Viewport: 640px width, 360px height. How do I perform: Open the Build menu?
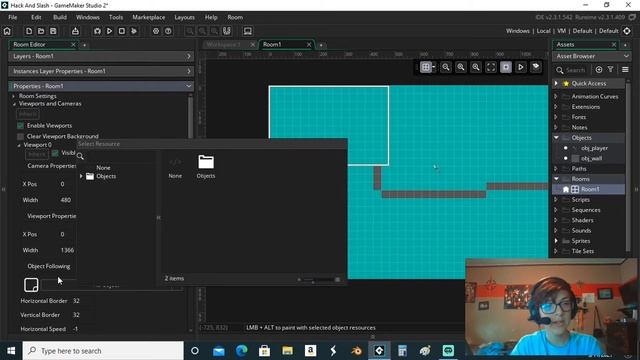click(x=60, y=17)
